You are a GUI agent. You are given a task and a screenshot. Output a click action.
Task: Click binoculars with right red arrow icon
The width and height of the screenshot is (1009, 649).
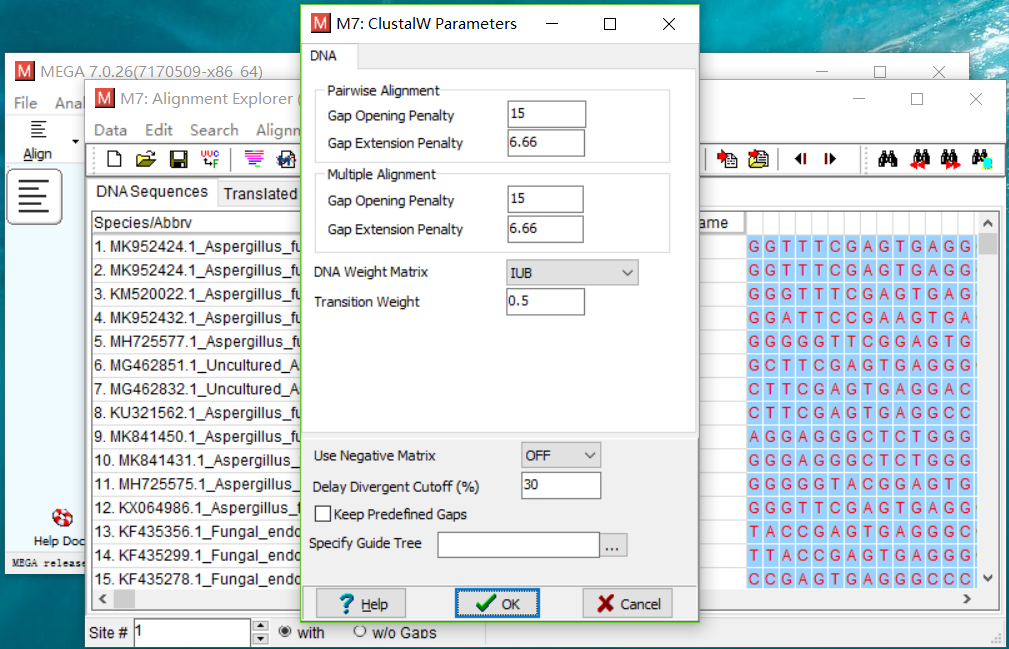click(950, 159)
